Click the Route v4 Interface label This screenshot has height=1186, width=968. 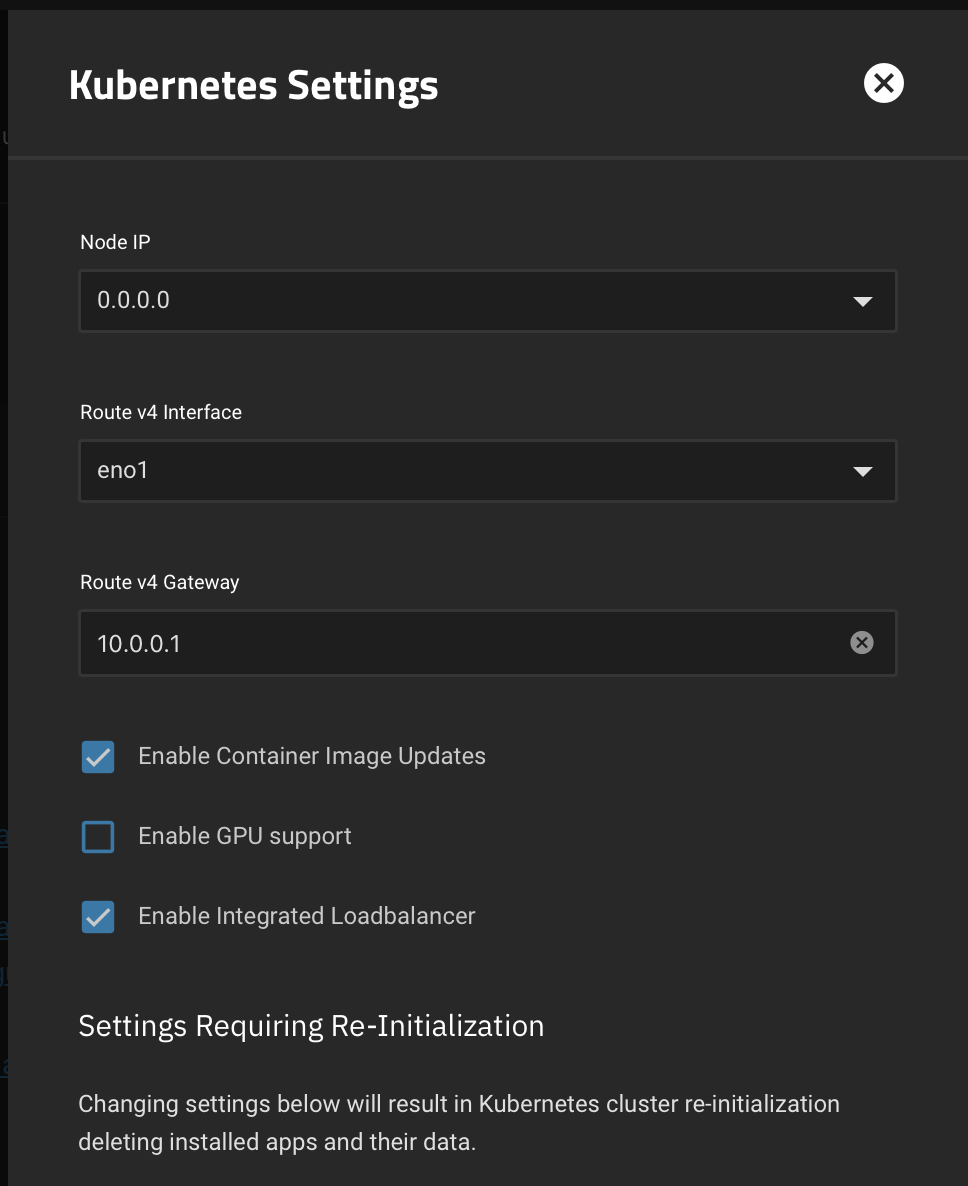(x=161, y=412)
